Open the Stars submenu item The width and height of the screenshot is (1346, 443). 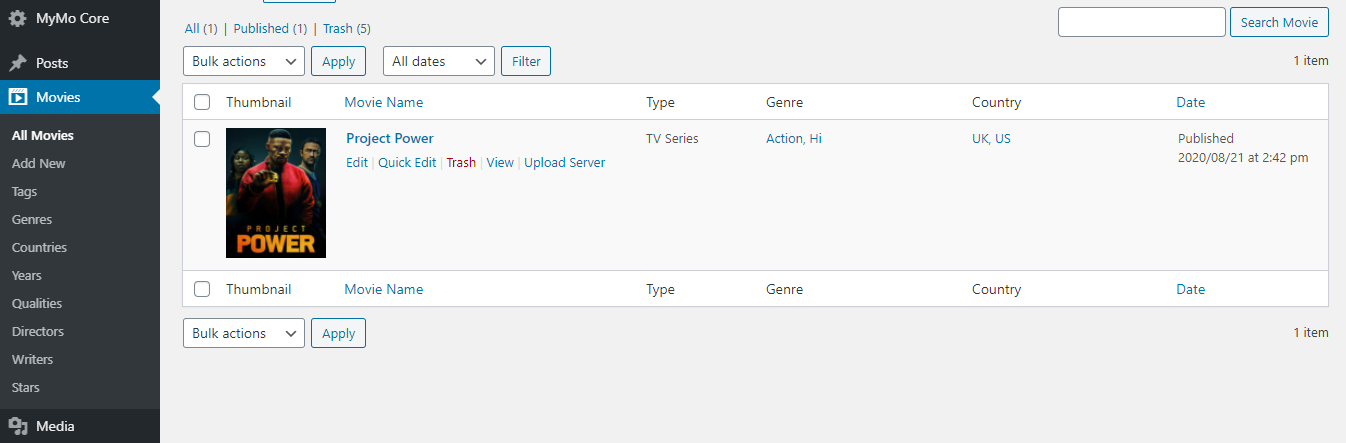point(26,387)
